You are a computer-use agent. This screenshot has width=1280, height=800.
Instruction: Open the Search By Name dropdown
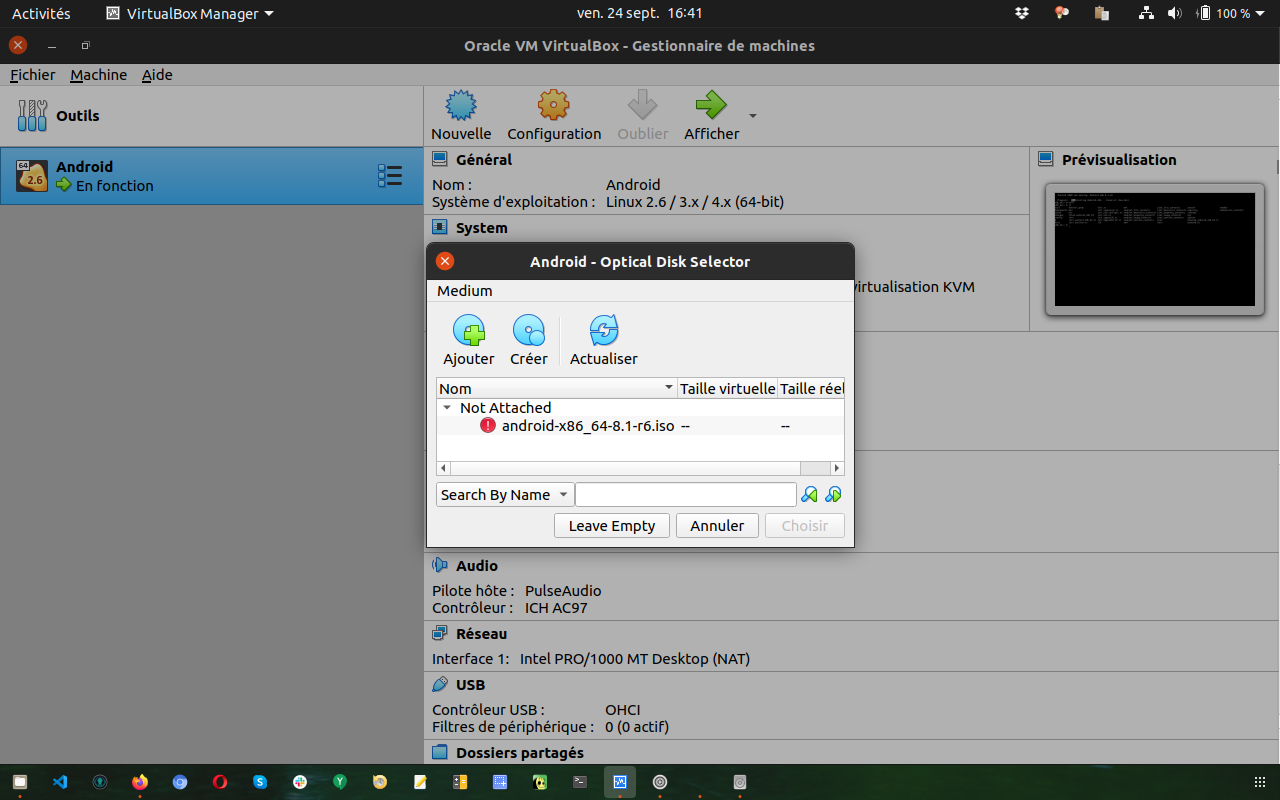505,495
